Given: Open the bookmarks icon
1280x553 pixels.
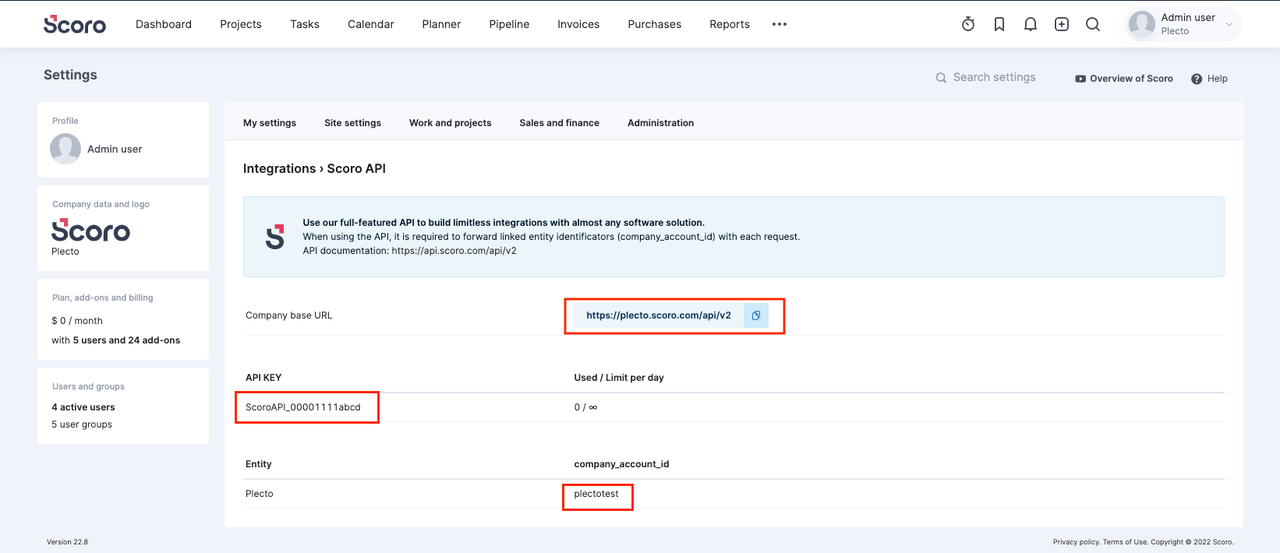Looking at the screenshot, I should click(x=999, y=24).
